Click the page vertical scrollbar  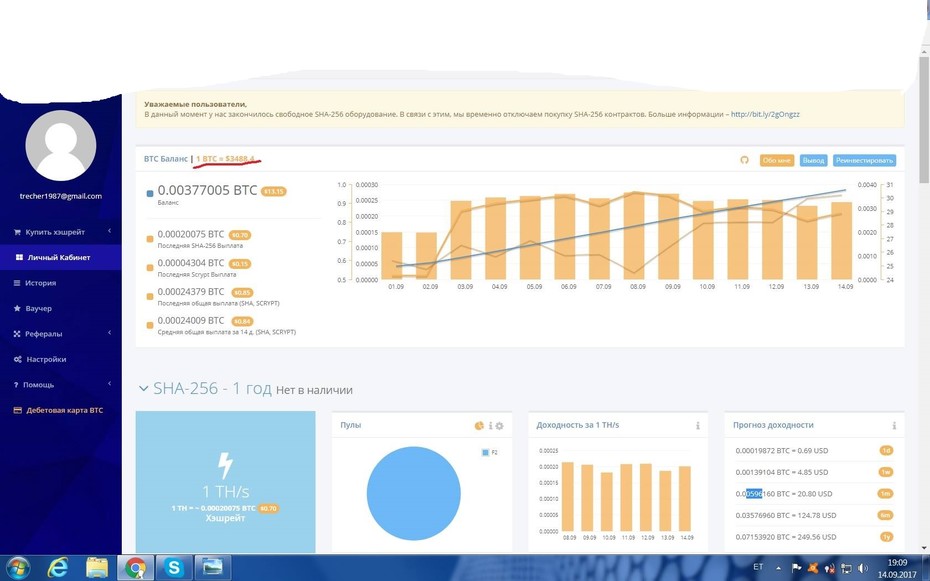point(924,302)
